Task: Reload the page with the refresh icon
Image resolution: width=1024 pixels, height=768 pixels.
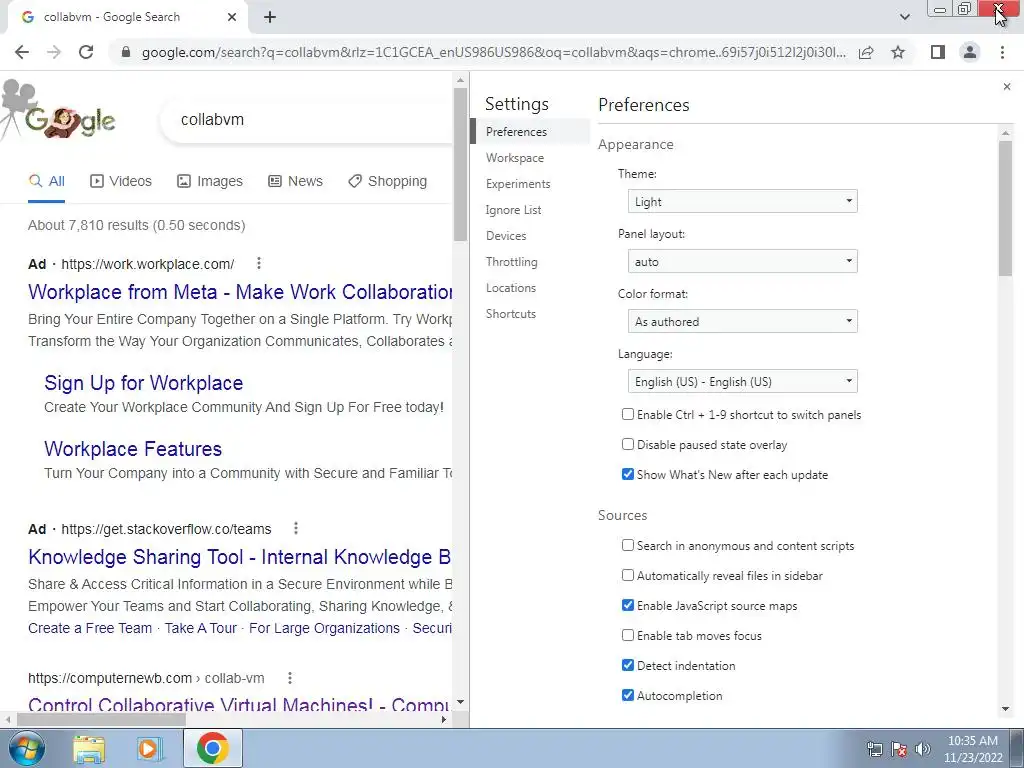Action: pos(86,52)
